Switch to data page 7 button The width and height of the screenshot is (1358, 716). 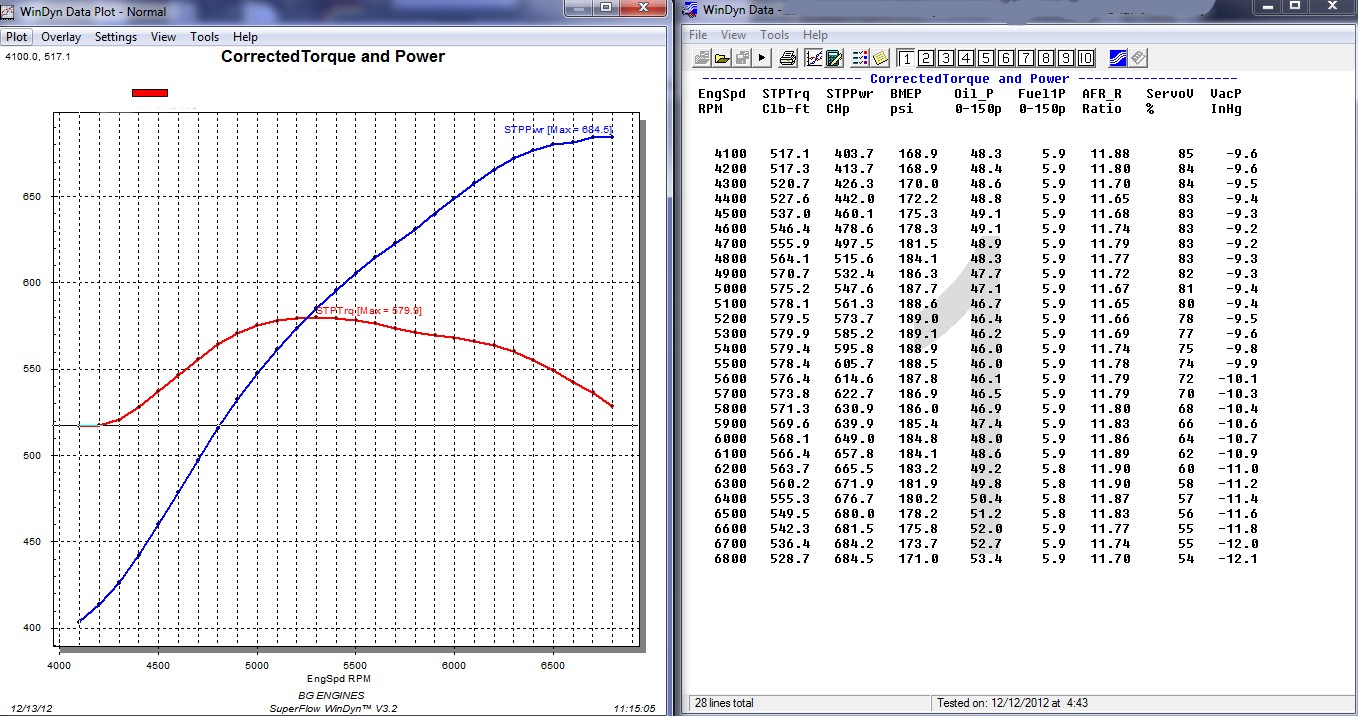click(1026, 57)
